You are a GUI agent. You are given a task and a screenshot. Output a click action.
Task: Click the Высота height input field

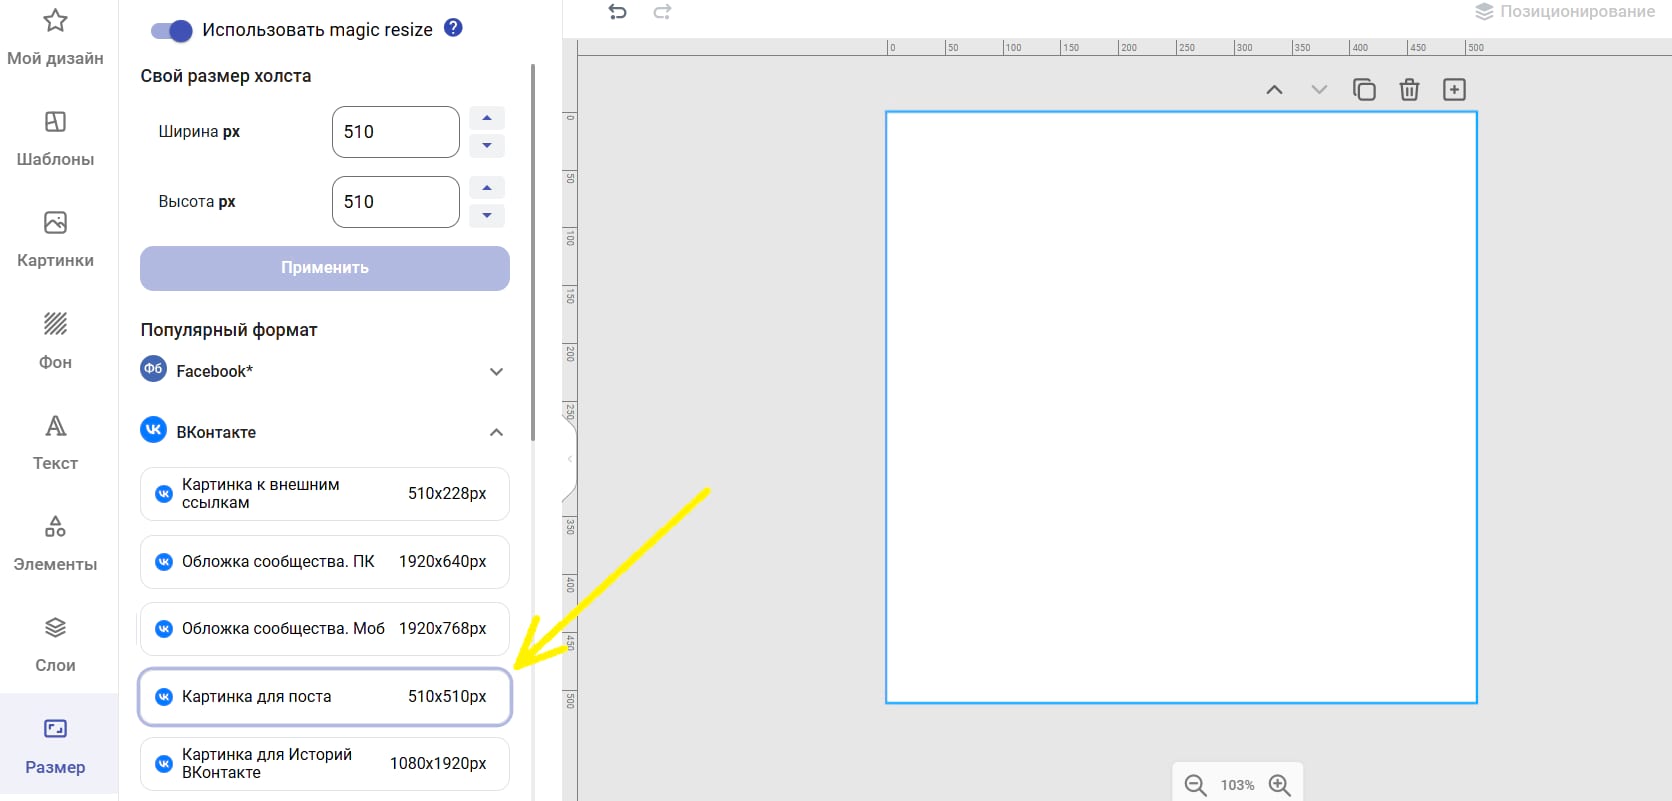tap(396, 202)
